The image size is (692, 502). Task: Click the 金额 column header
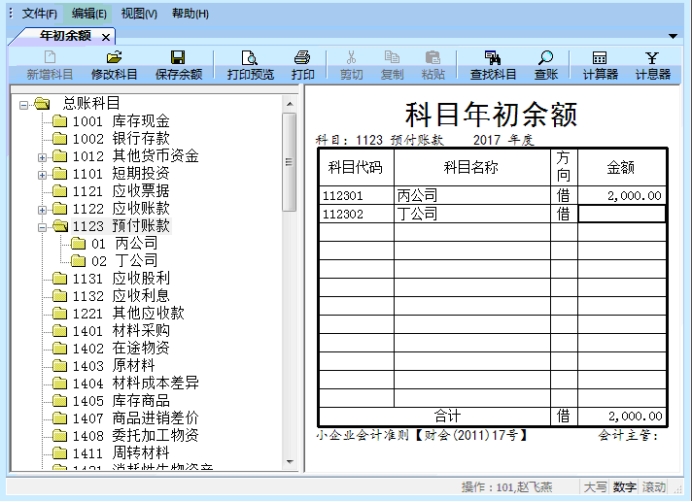[x=621, y=167]
